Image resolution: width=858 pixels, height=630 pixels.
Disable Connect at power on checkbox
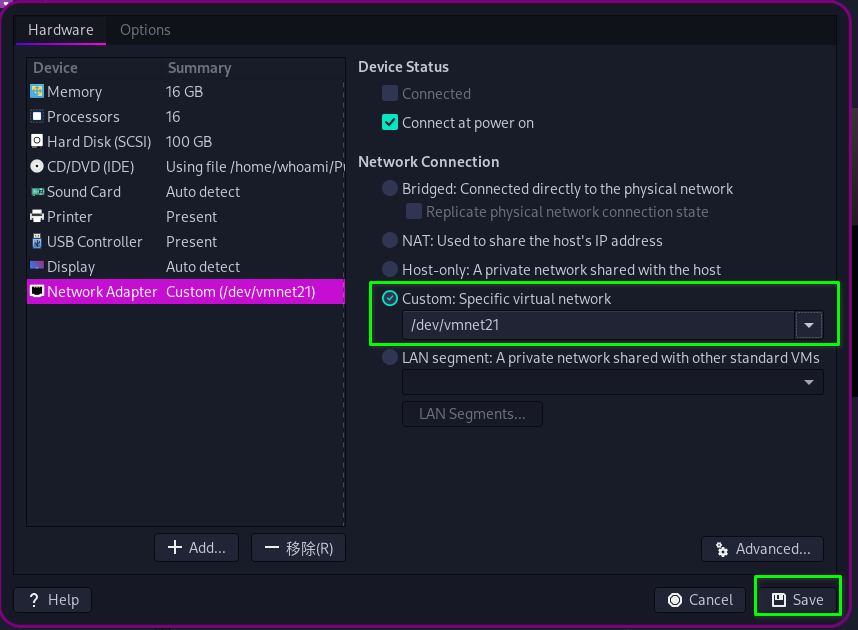pyautogui.click(x=390, y=123)
